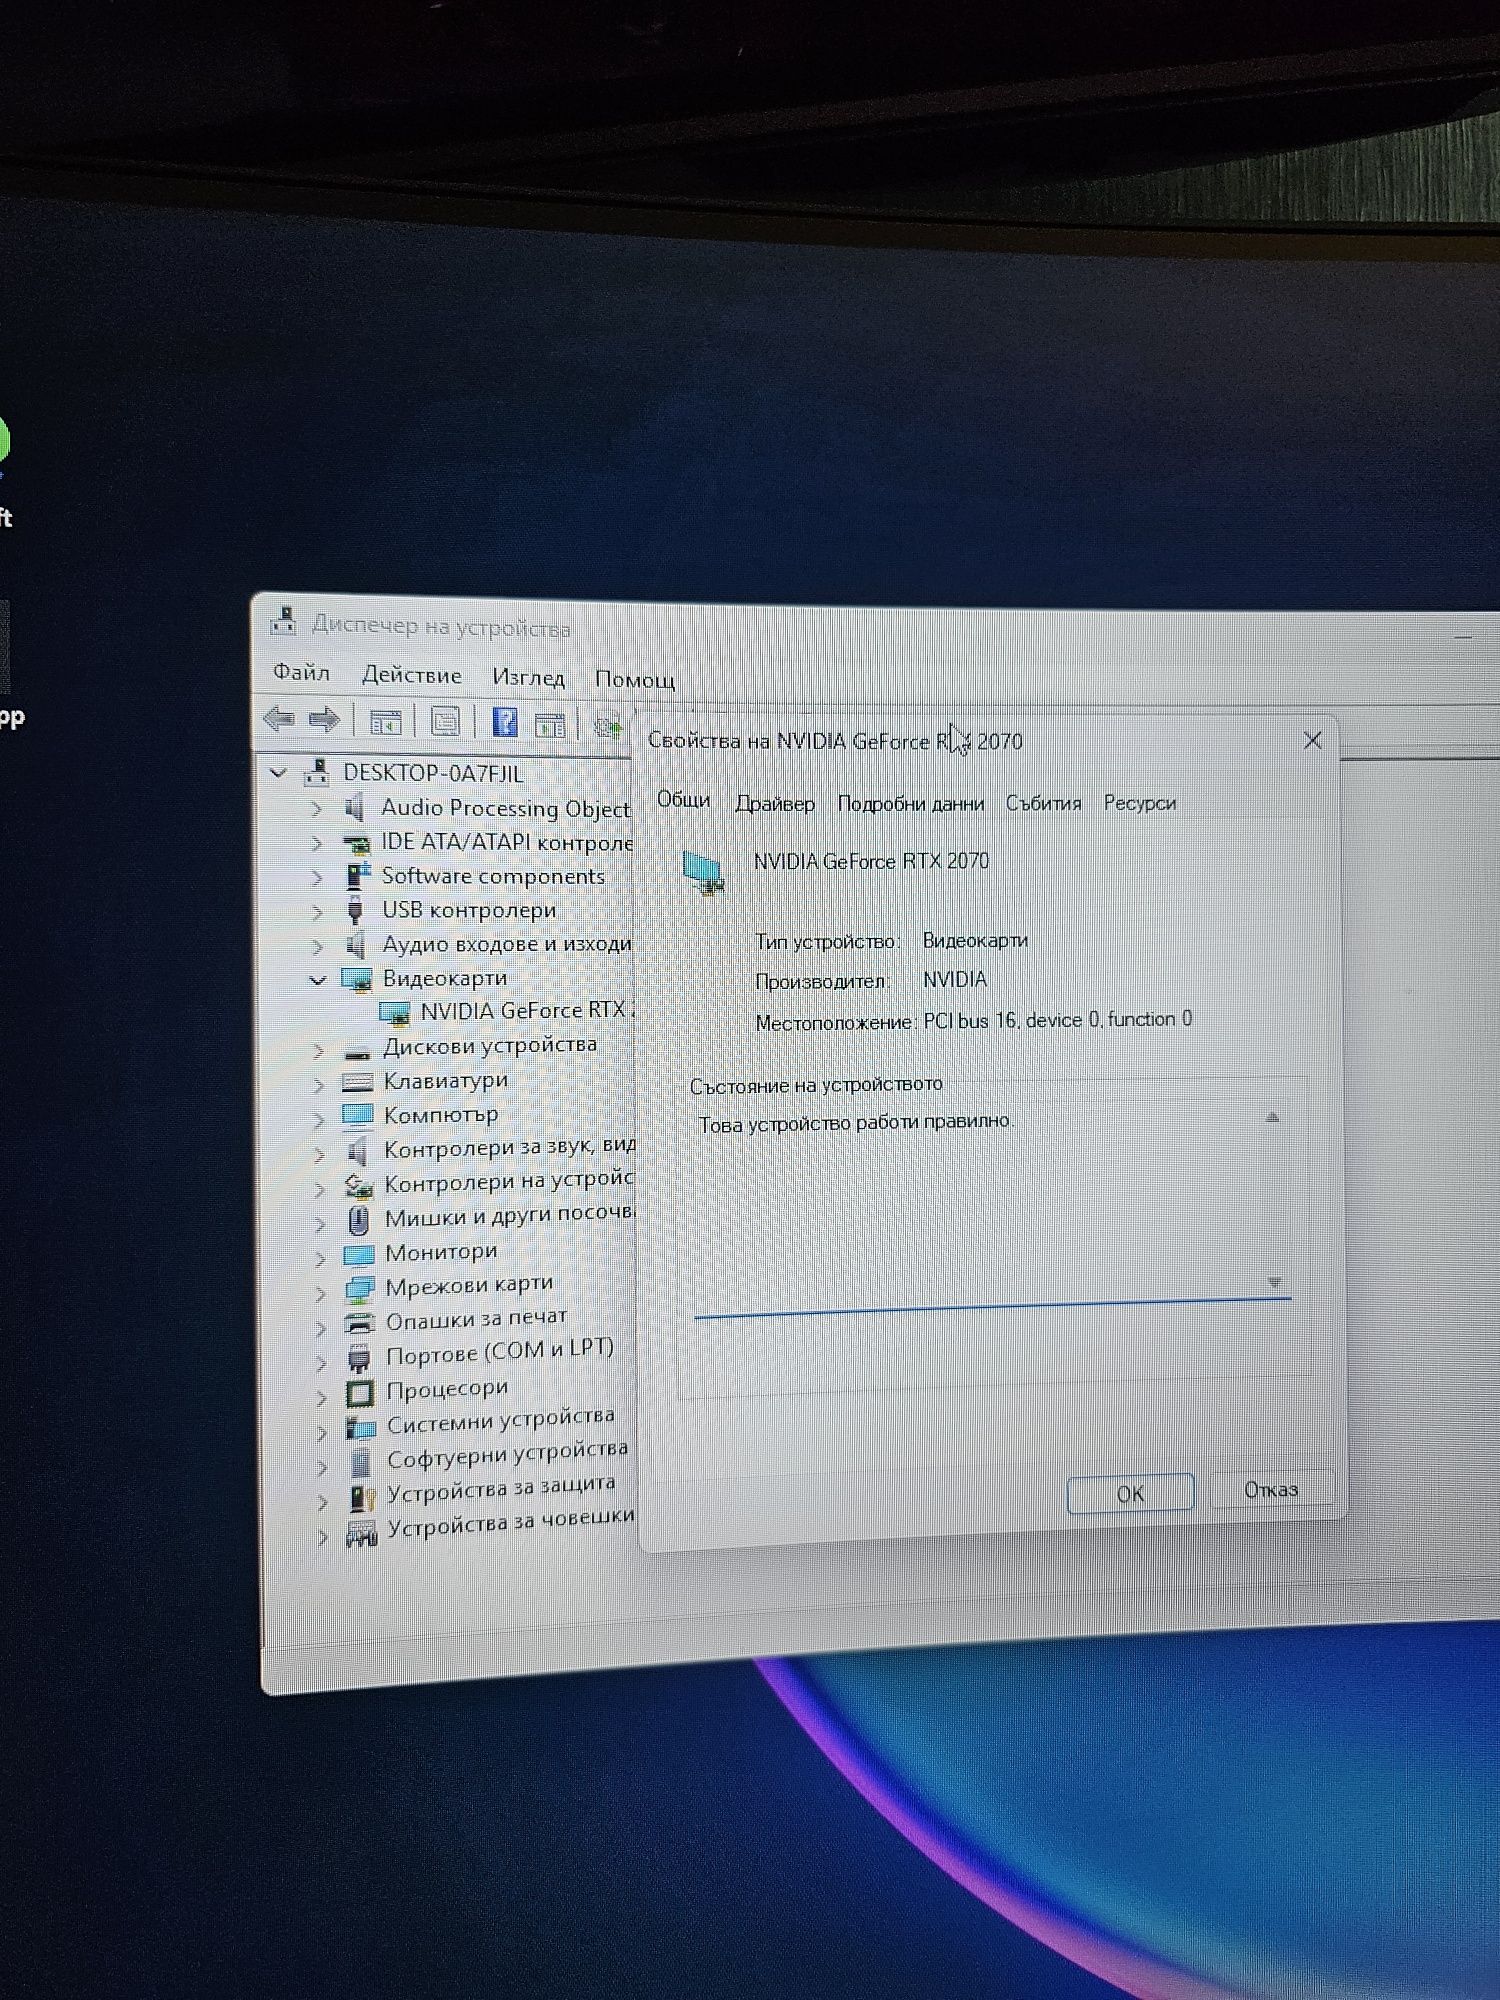The width and height of the screenshot is (1500, 2000).
Task: Expand Дискови устройства category
Action: click(x=319, y=1050)
